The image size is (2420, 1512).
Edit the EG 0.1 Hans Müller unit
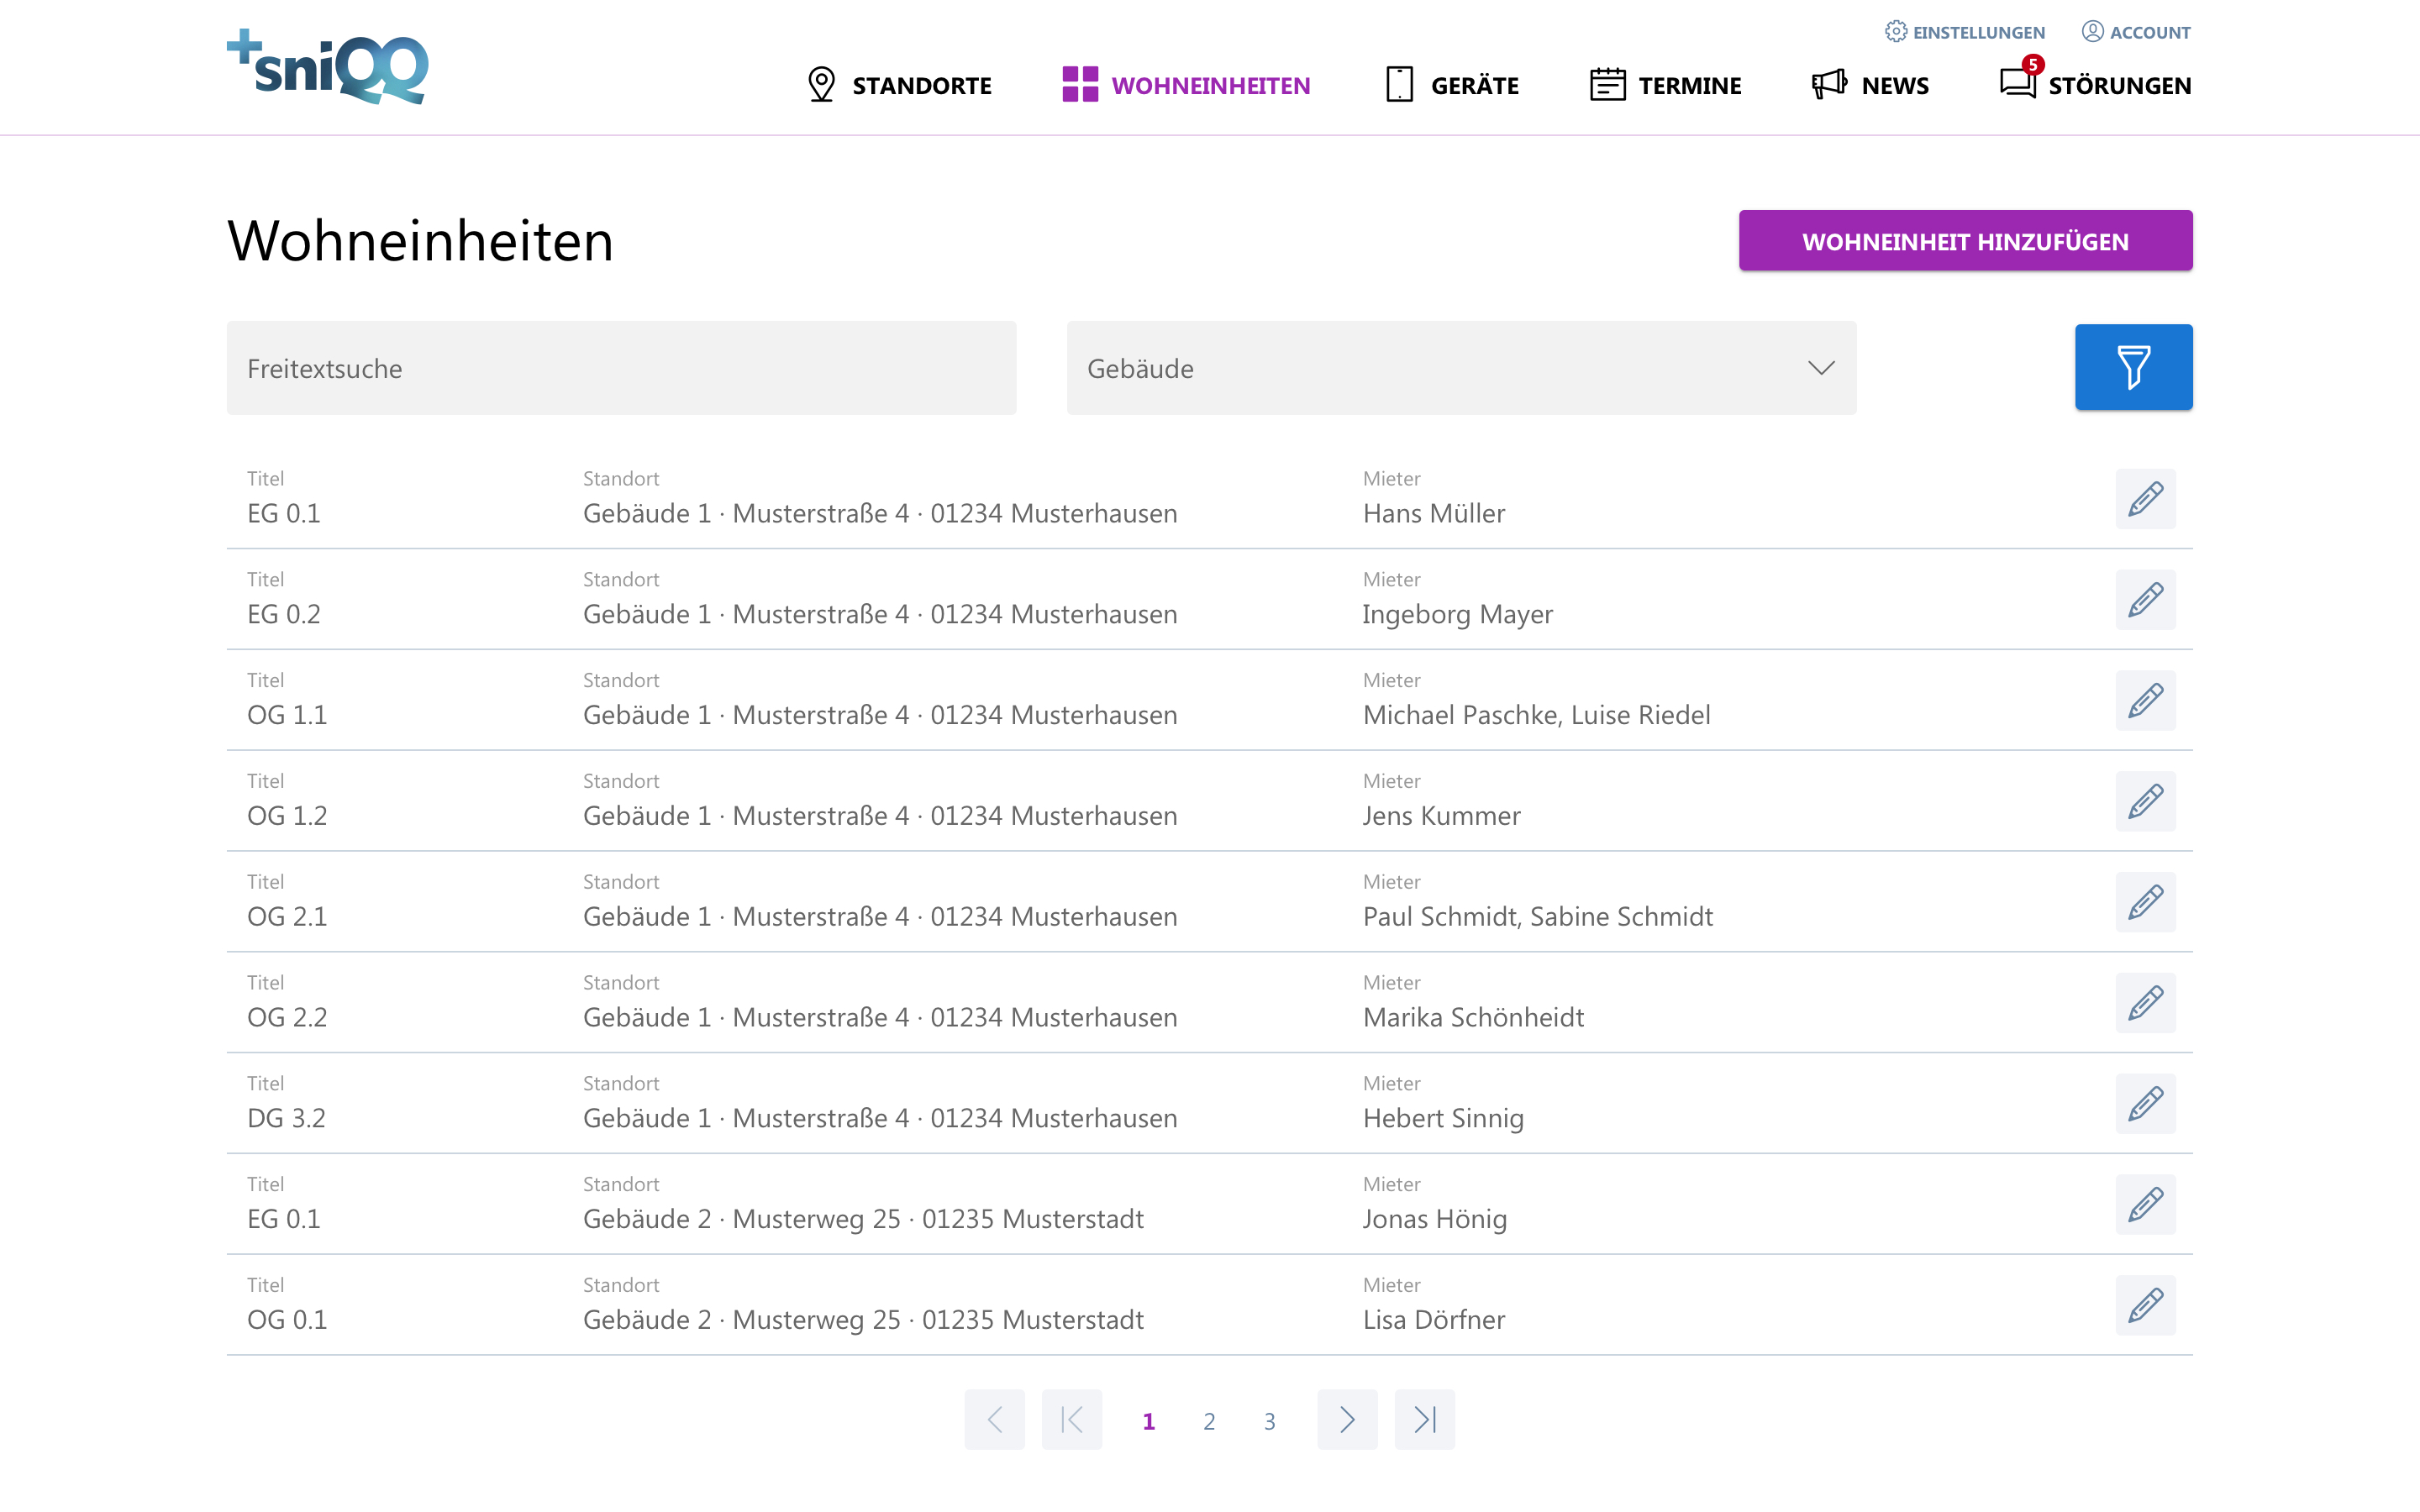tap(2145, 498)
